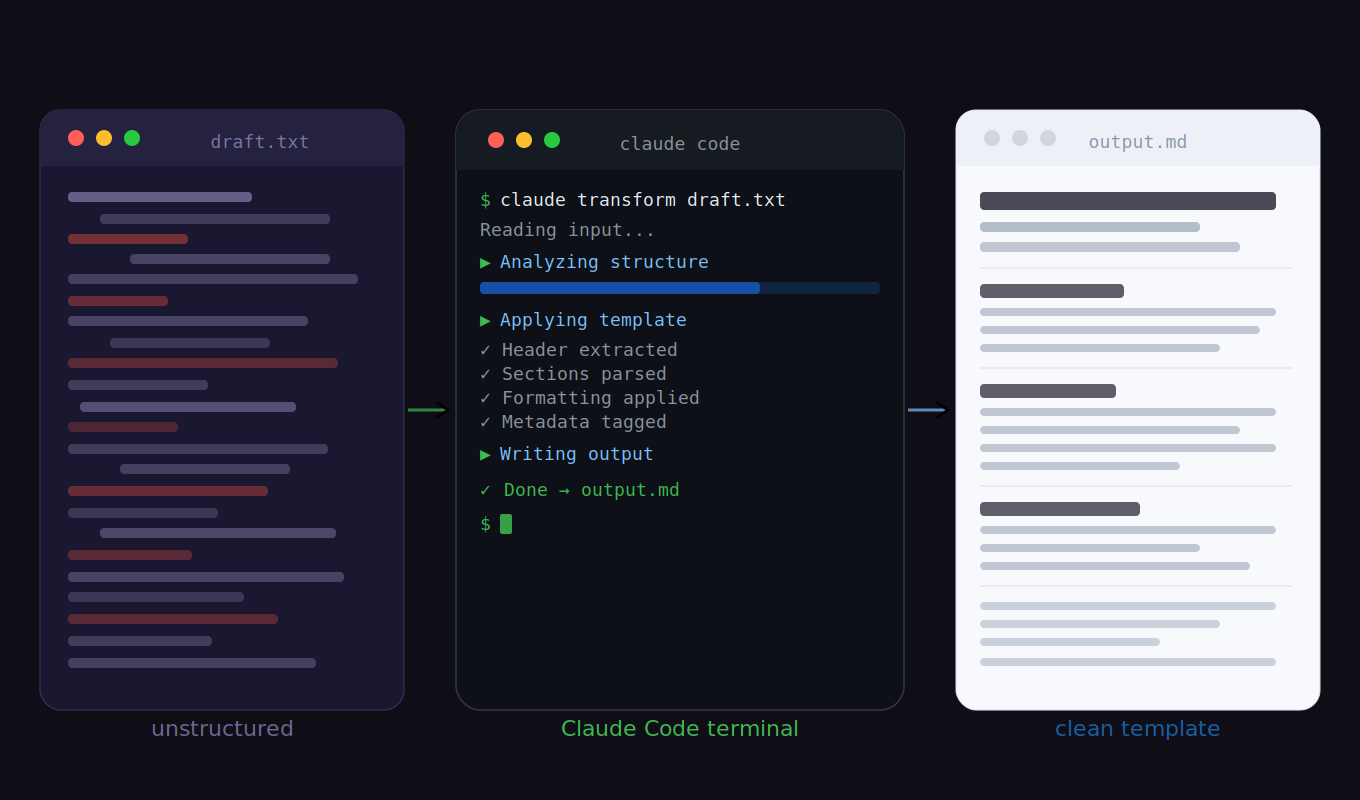Close the claude code terminal window
1360x800 pixels.
click(x=496, y=140)
